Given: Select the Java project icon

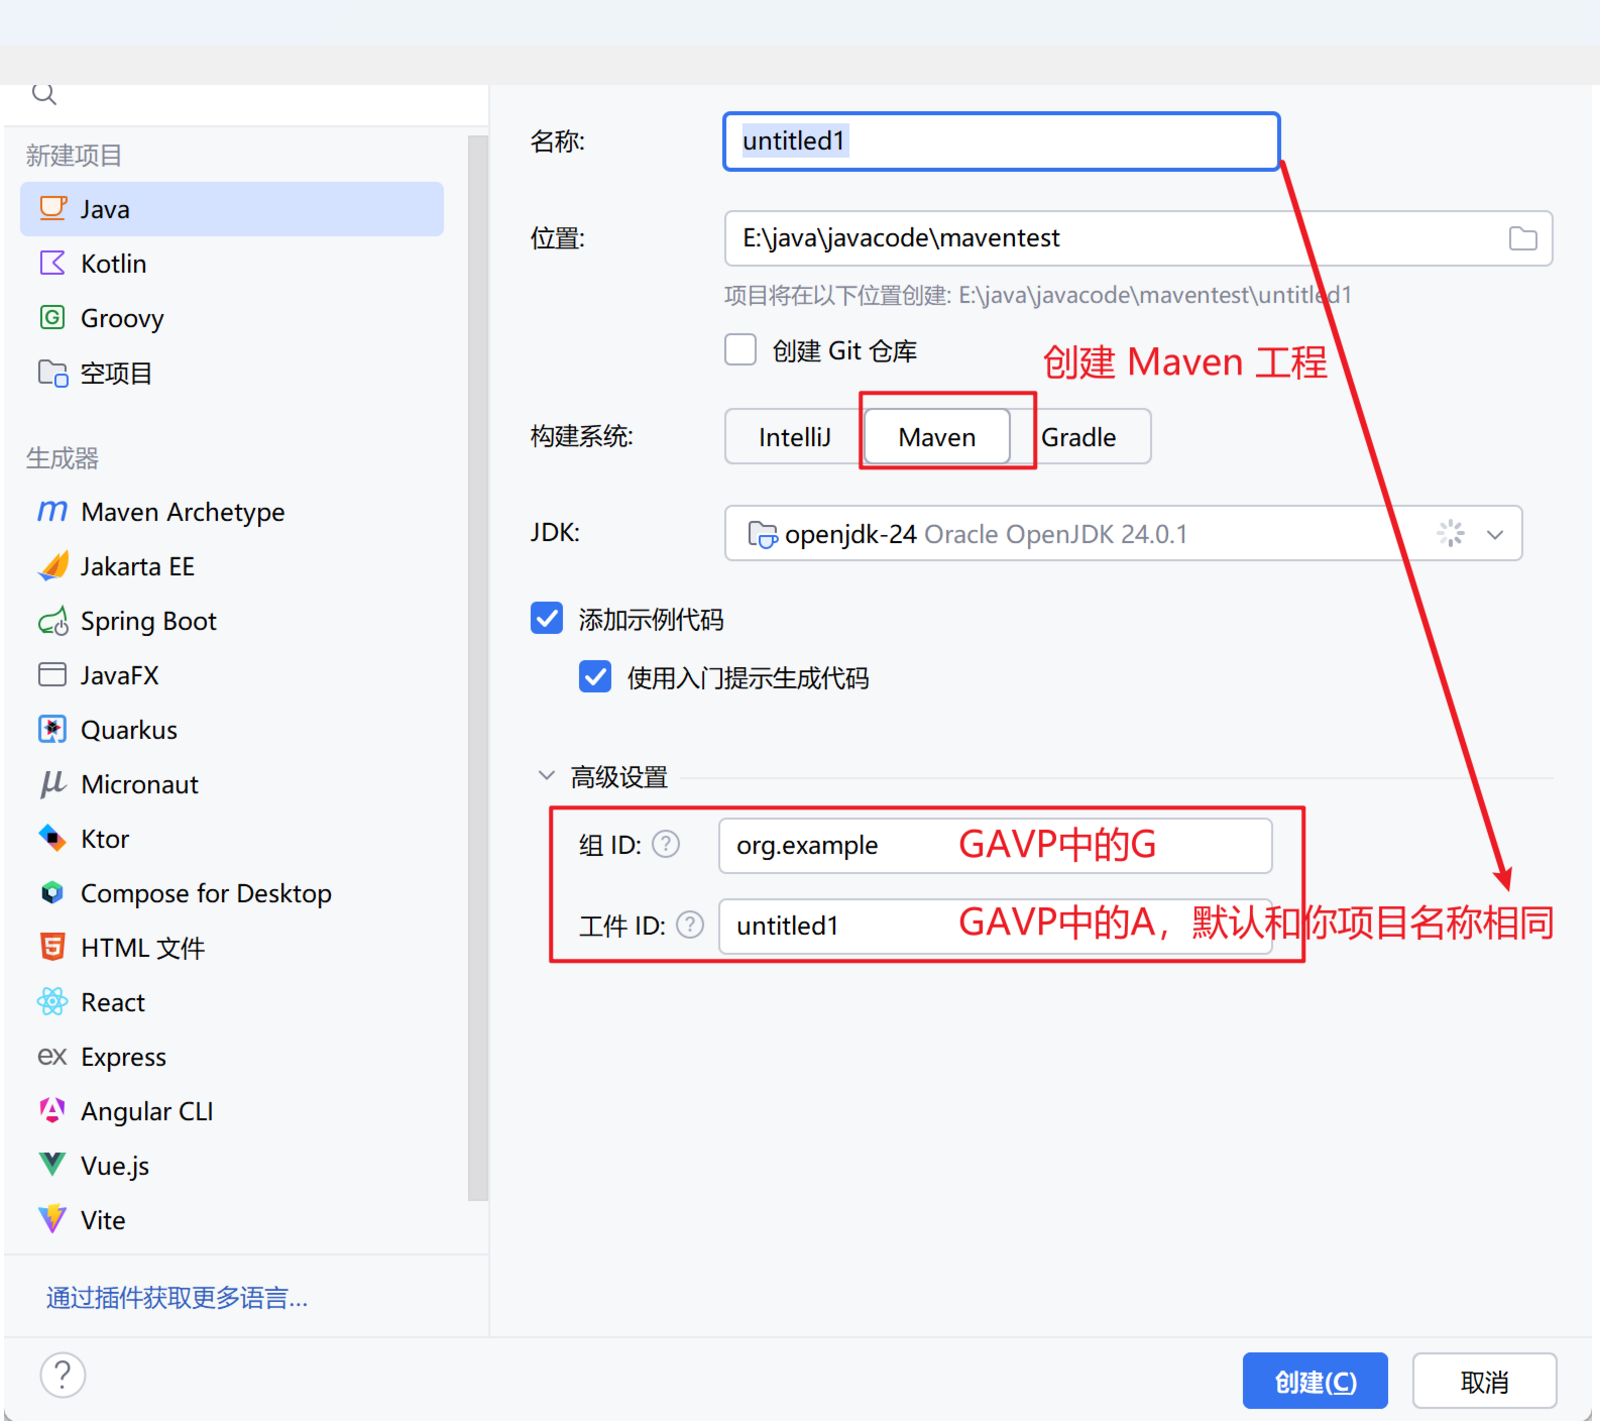Looking at the screenshot, I should 53,209.
